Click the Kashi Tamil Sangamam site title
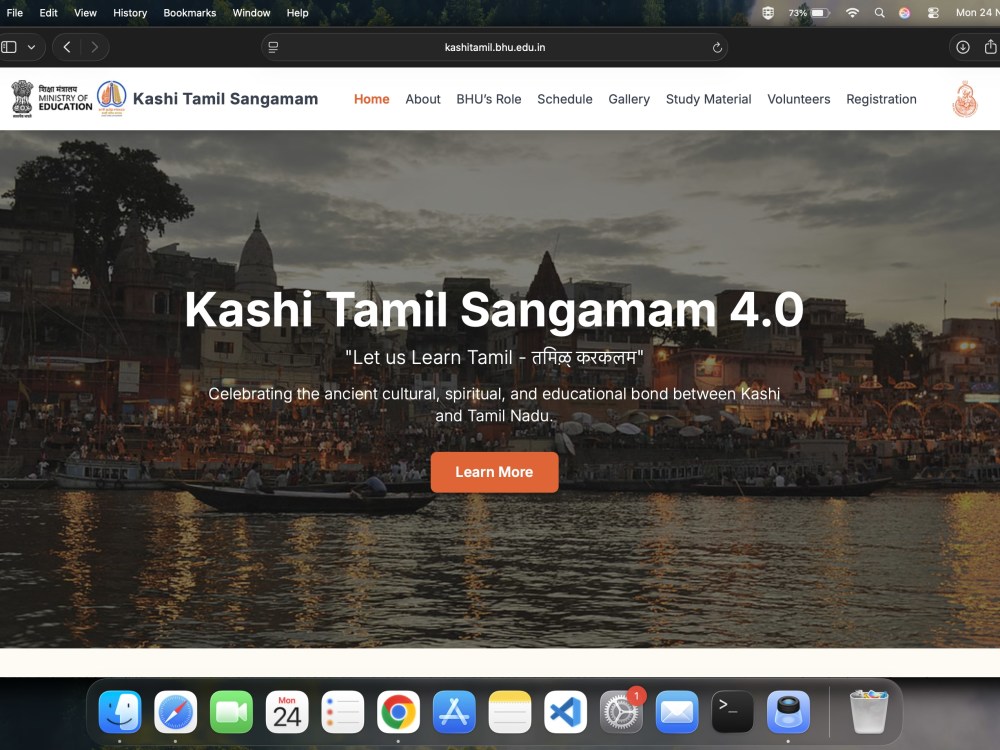Screen dimensions: 1000x750 pos(225,99)
